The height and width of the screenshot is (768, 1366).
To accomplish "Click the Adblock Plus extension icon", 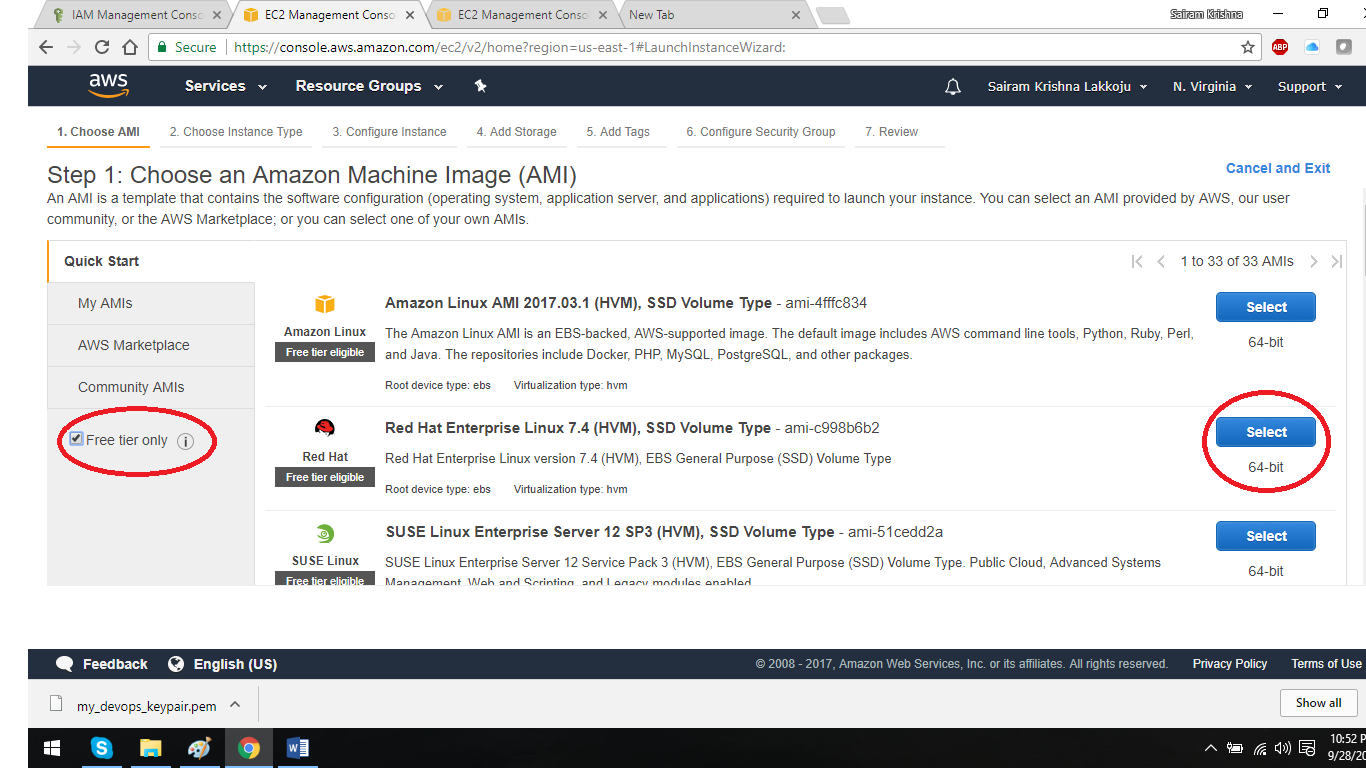I will point(1280,47).
